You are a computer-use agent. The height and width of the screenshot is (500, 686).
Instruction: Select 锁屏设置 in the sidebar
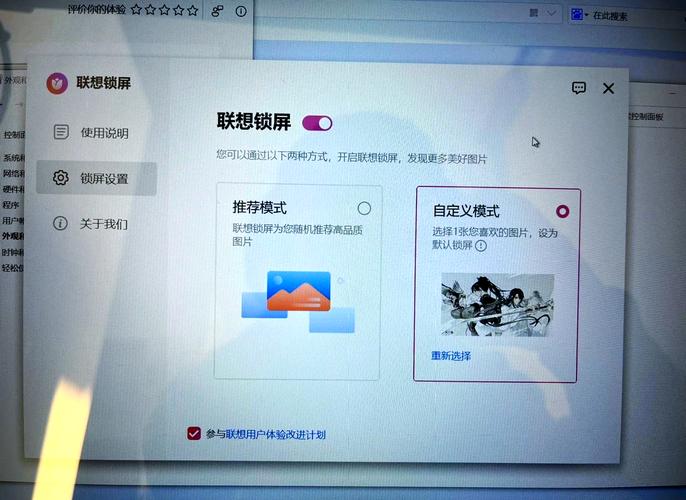[x=96, y=178]
